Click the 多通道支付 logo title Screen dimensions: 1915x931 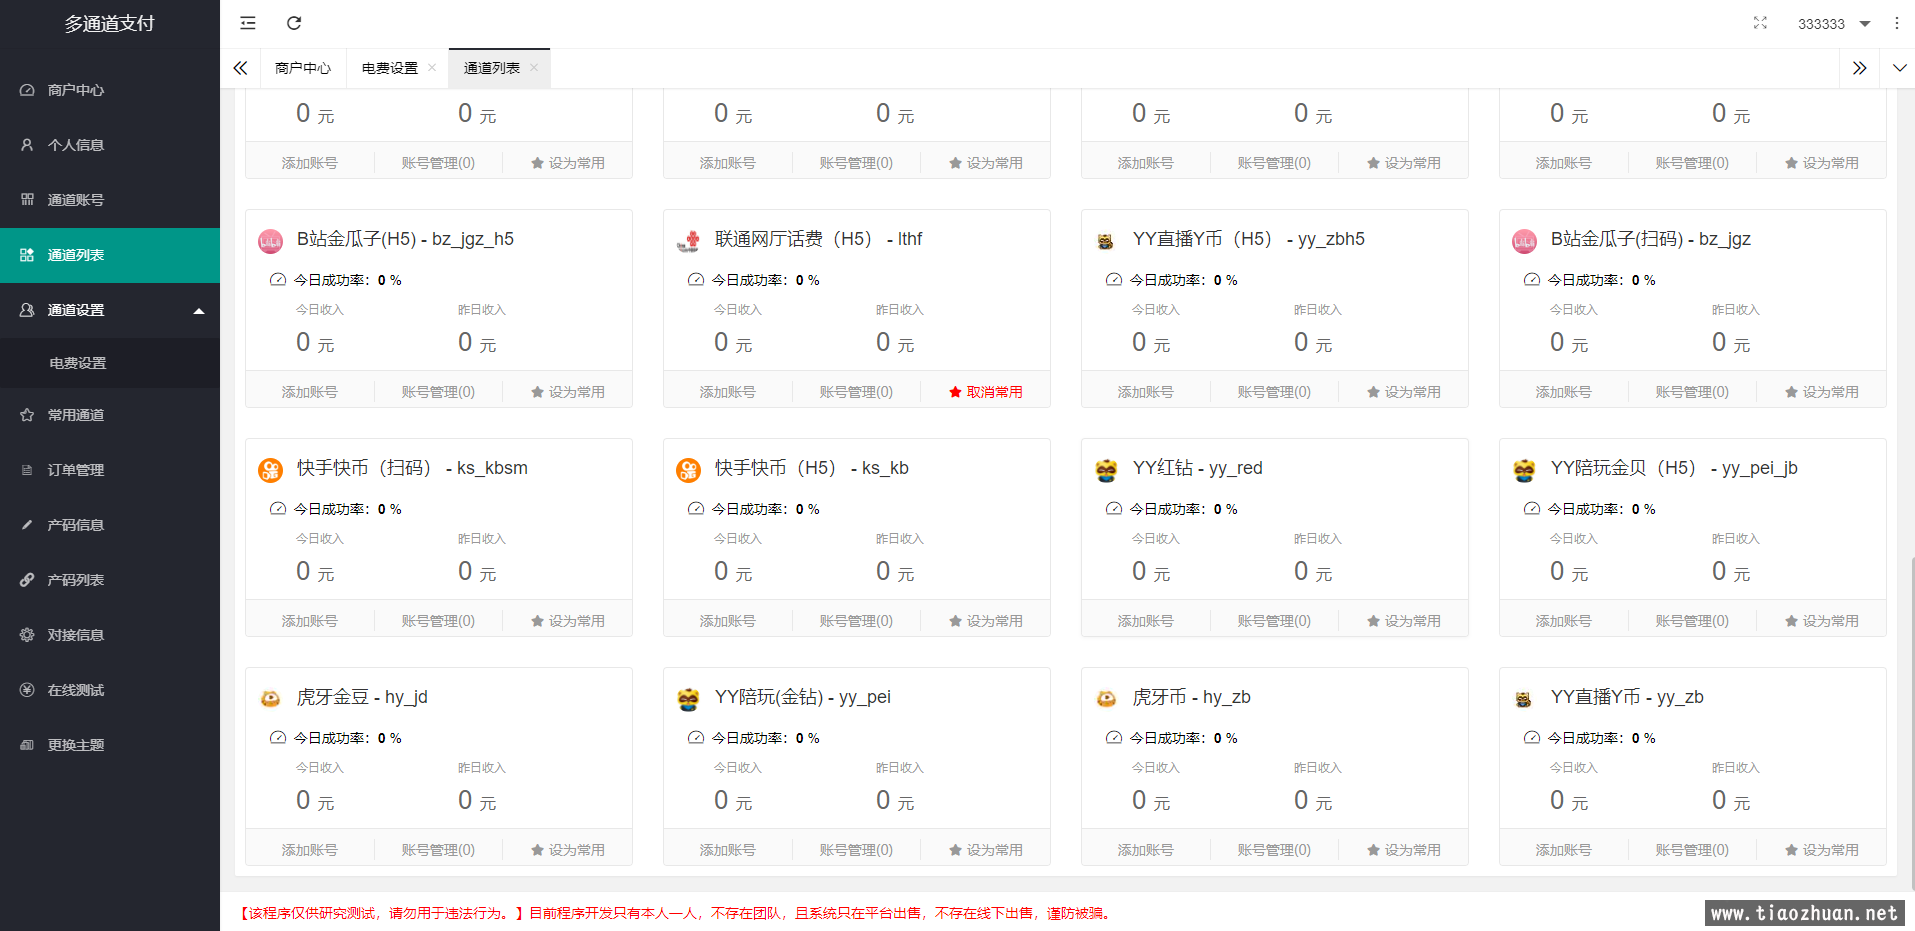[110, 23]
